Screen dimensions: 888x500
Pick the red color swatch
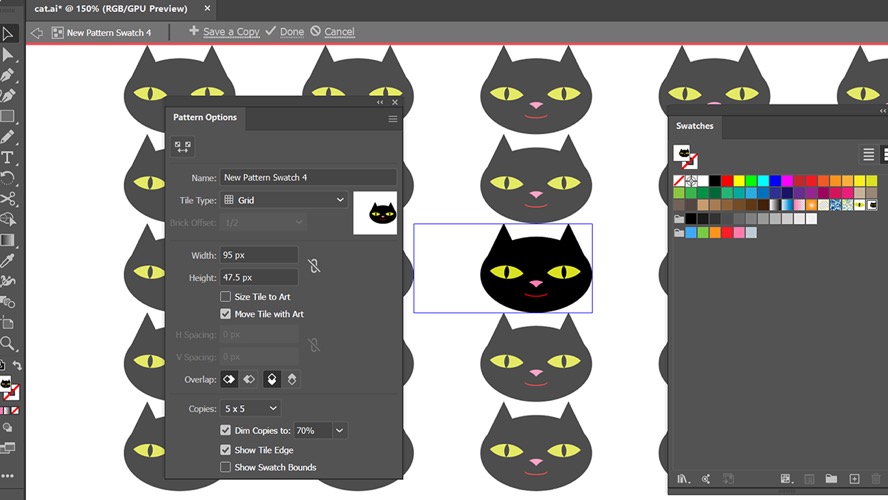click(x=727, y=181)
